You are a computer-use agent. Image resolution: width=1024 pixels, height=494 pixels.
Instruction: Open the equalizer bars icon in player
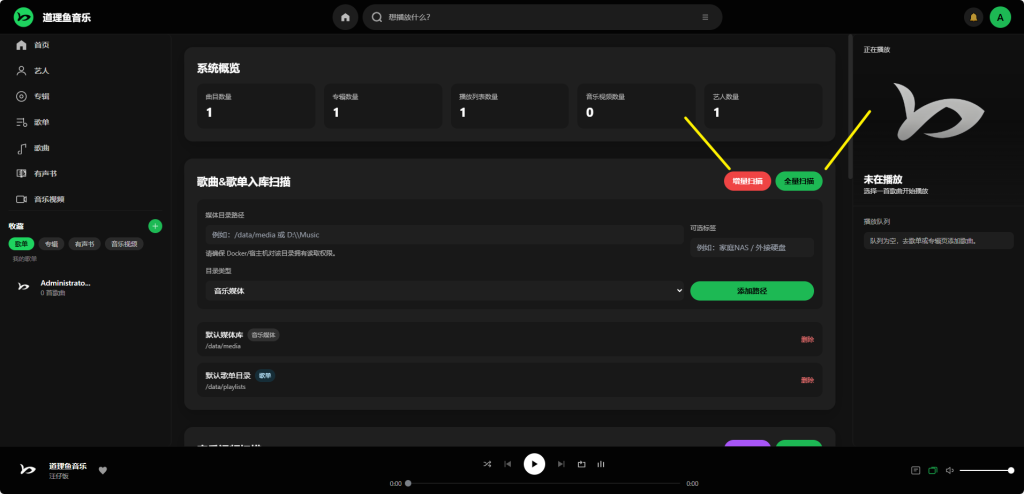601,464
